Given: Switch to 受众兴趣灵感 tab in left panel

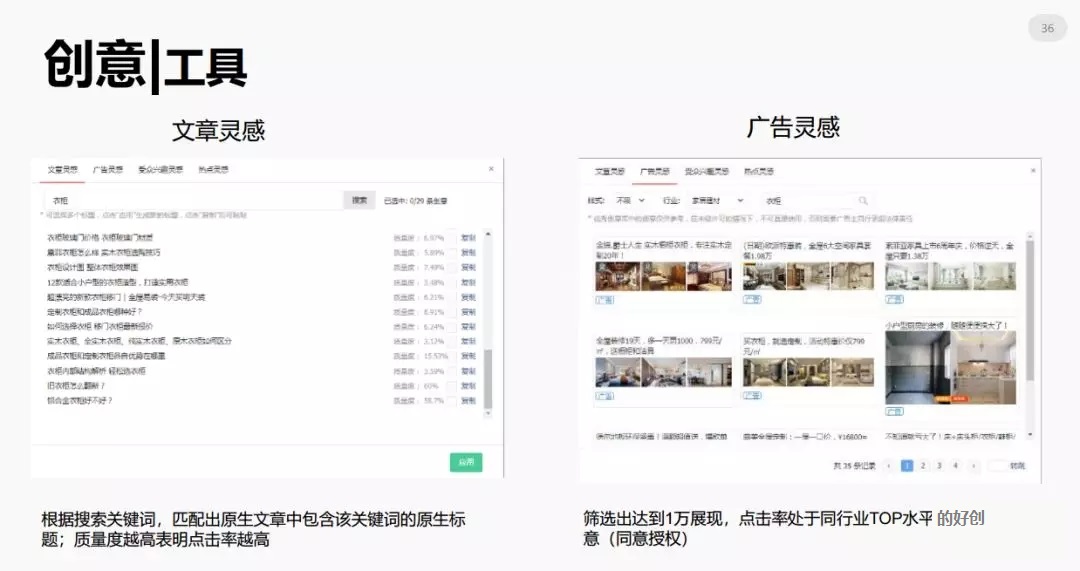Looking at the screenshot, I should 160,170.
